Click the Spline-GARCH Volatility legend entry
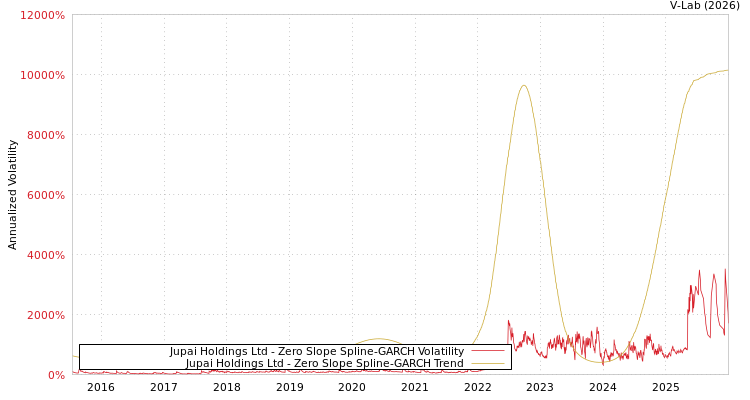750x400 pixels. (x=317, y=351)
